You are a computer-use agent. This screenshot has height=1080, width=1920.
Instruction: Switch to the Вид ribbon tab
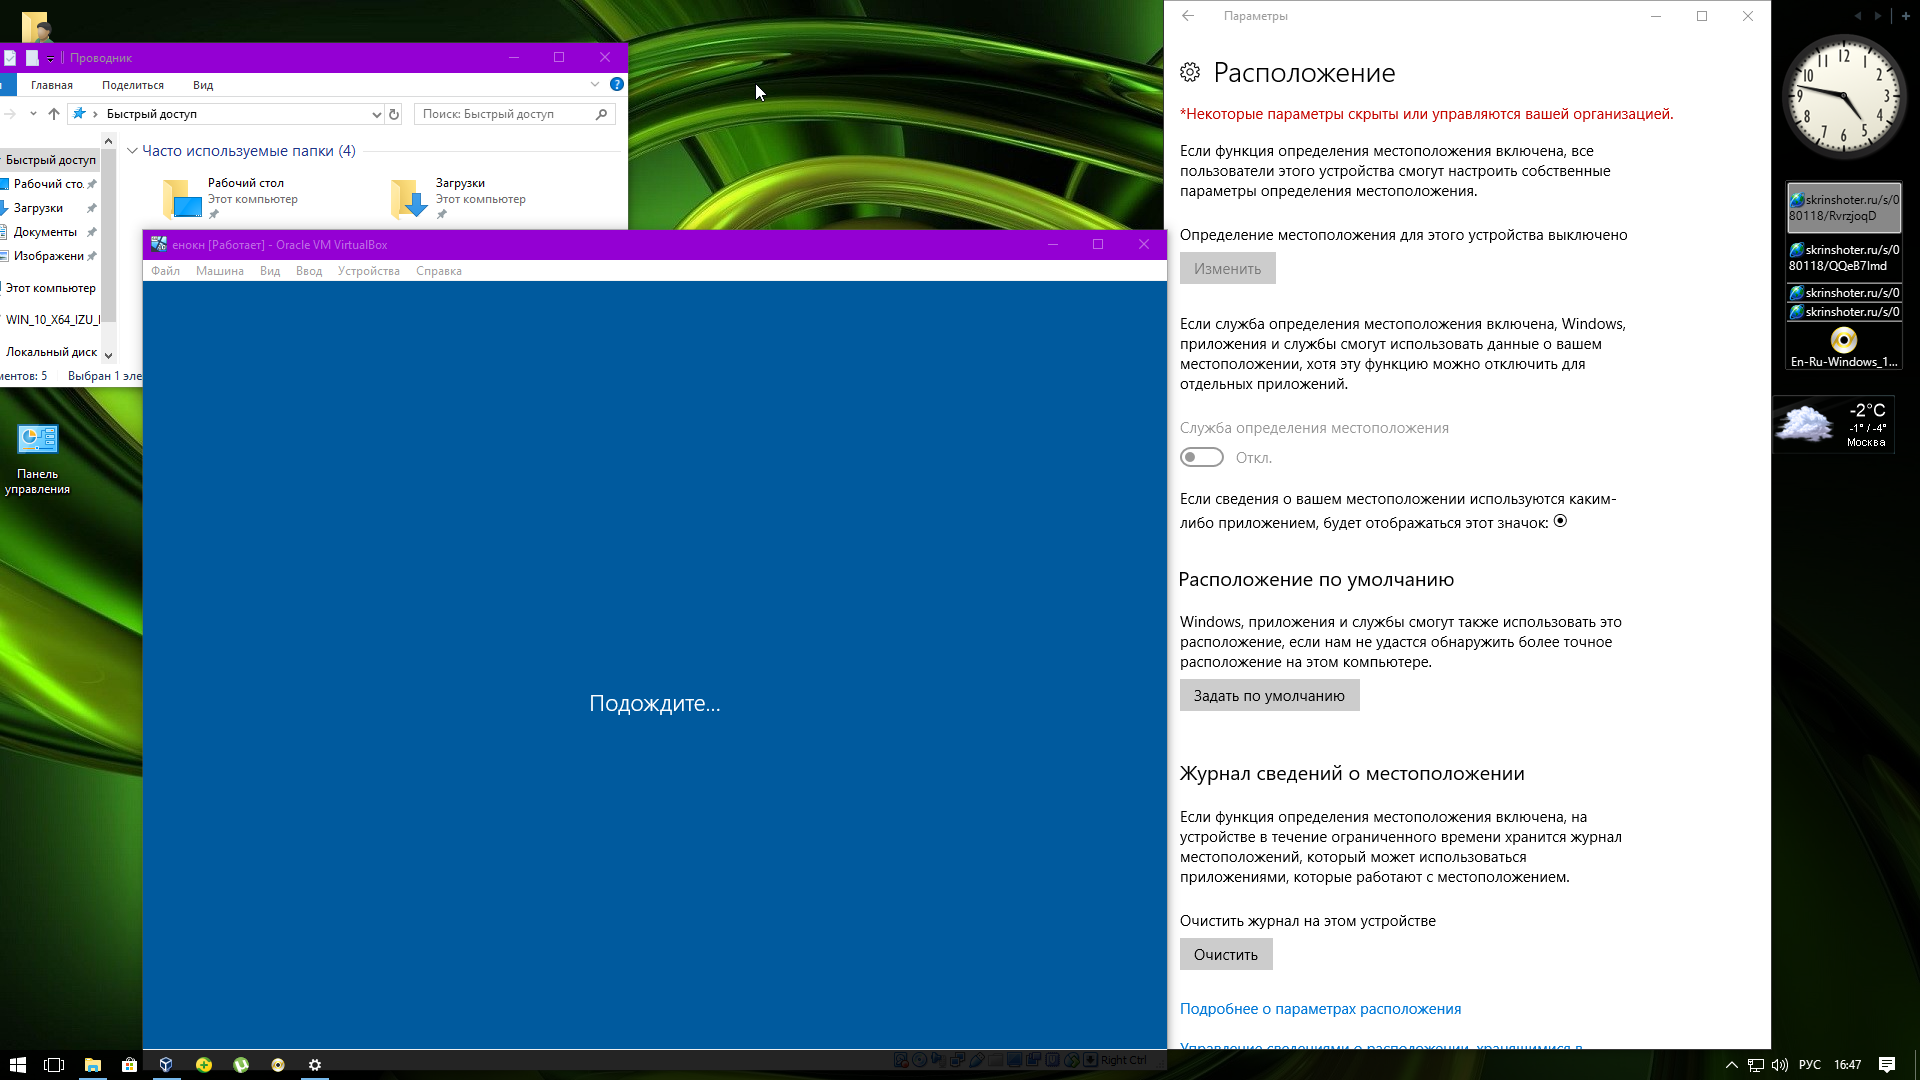pos(203,85)
